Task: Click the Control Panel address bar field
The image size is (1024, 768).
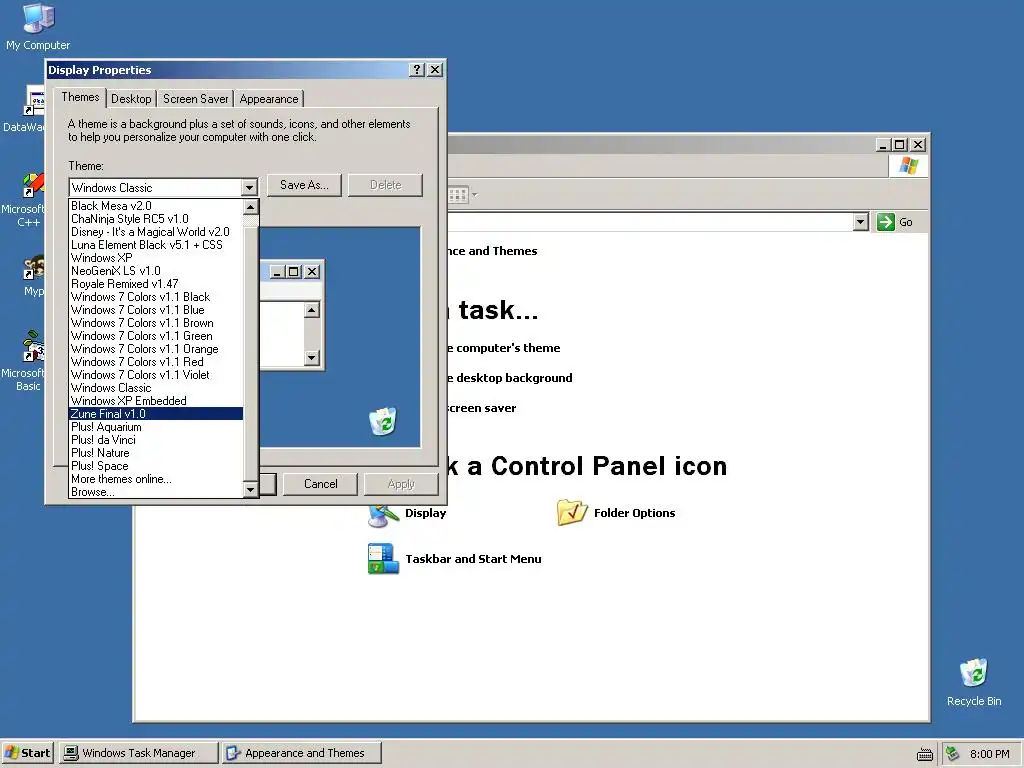Action: point(650,222)
